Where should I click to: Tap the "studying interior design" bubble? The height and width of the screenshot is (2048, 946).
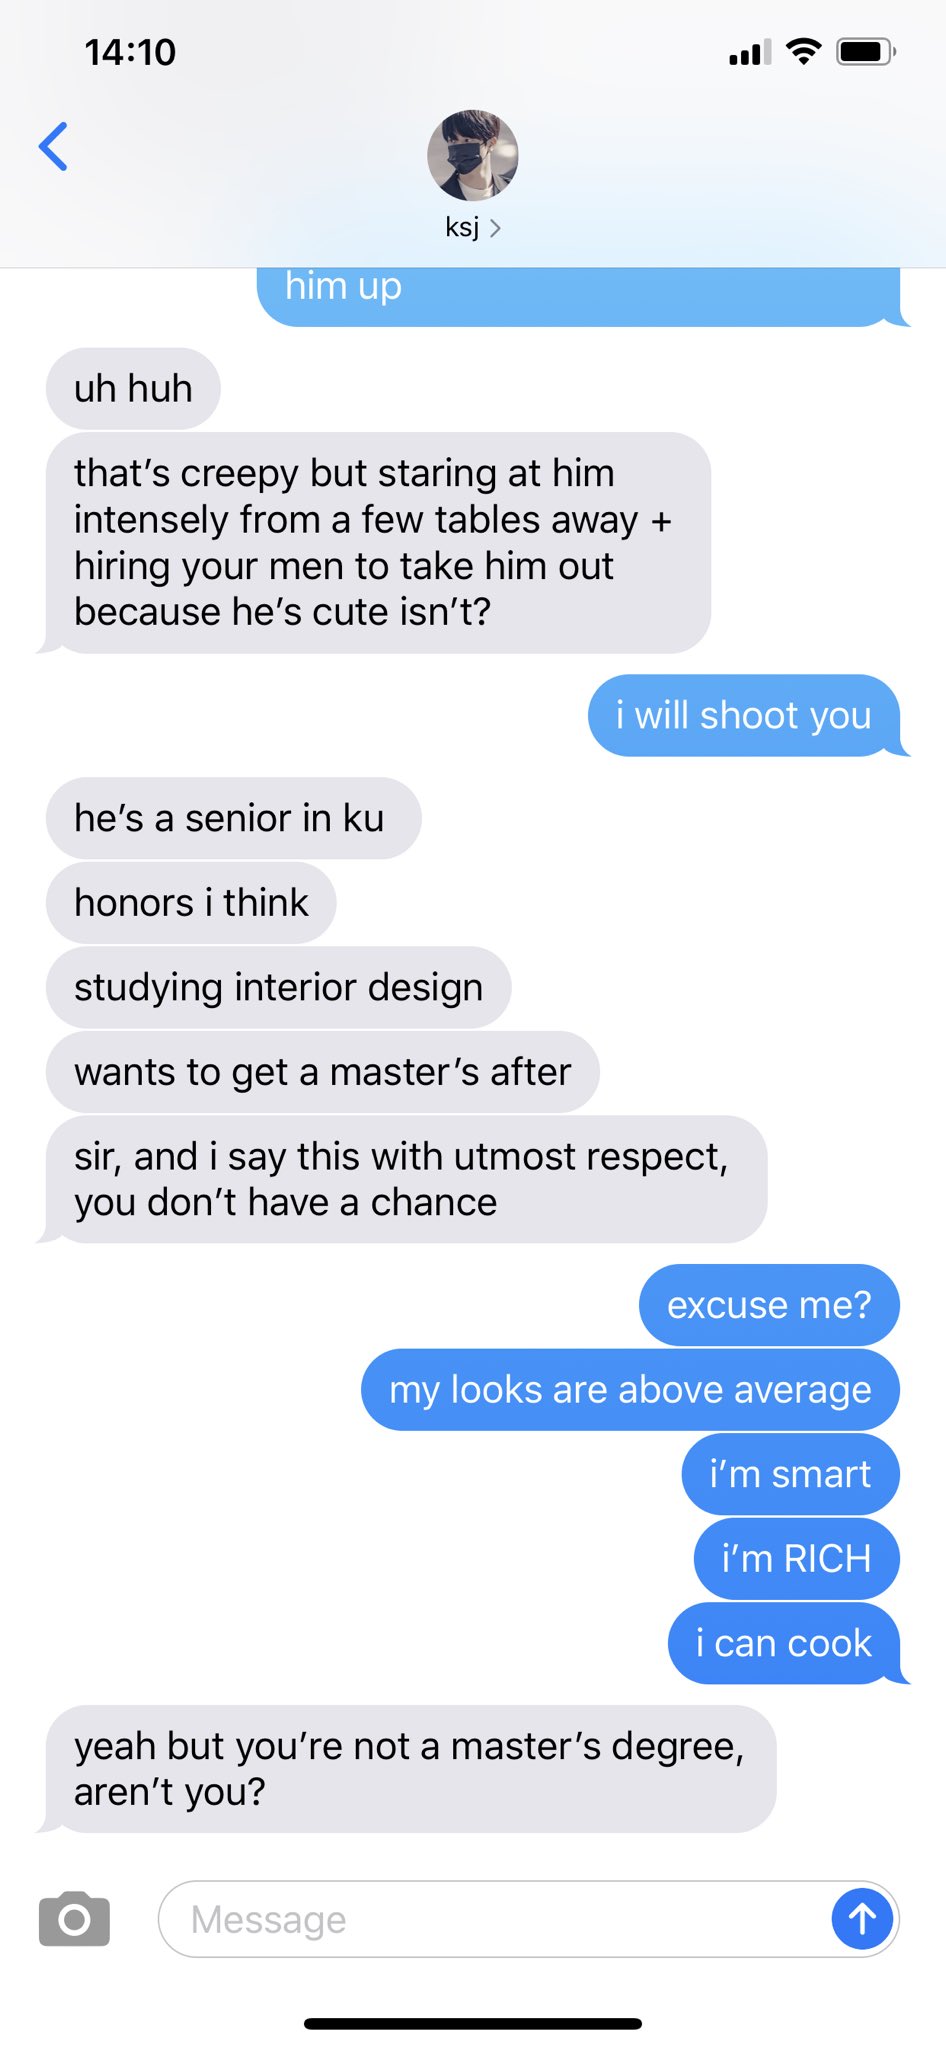tap(278, 987)
